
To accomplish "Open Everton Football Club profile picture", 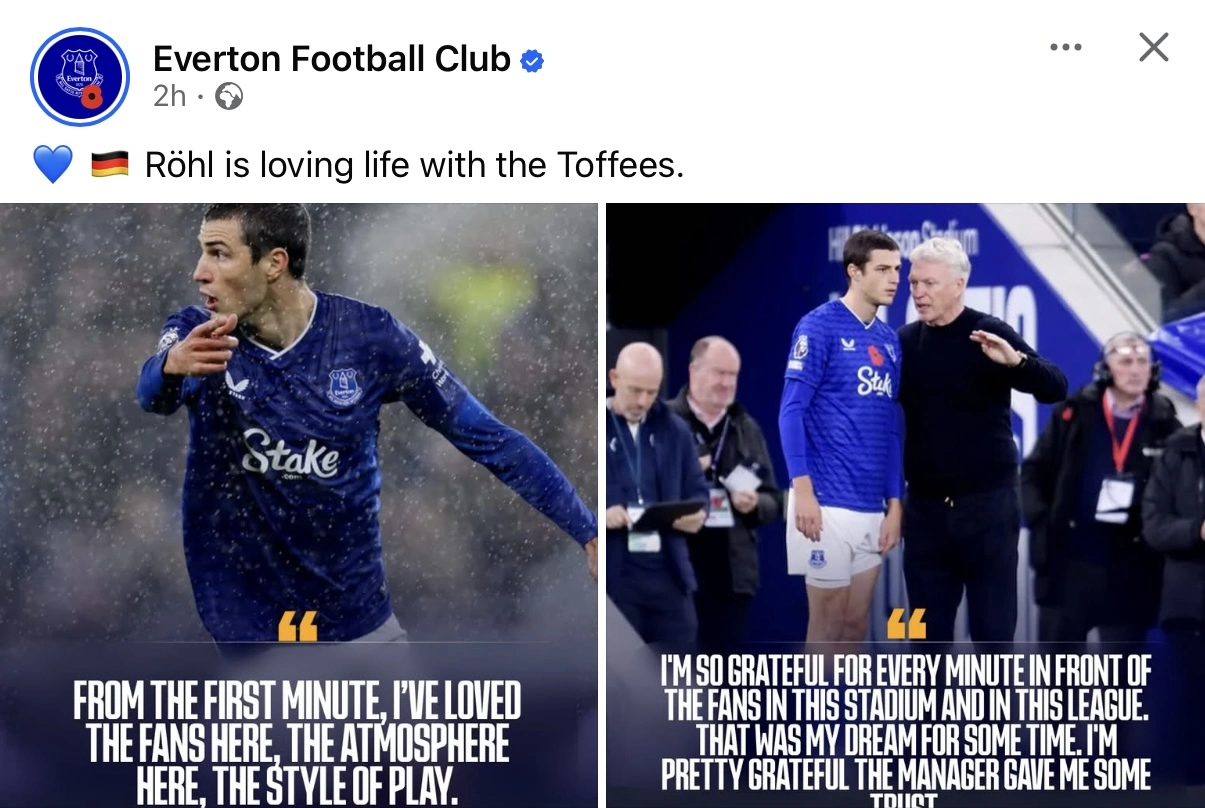I will (80, 77).
